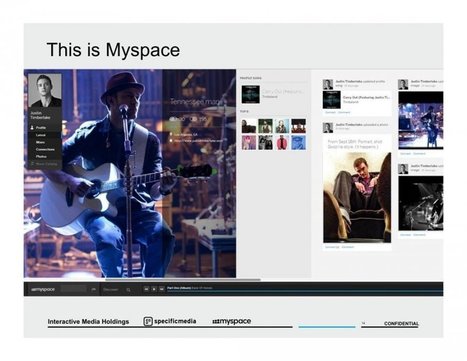Click the song progress bar in player
Image resolution: width=467 pixels, height=361 pixels.
point(305,291)
